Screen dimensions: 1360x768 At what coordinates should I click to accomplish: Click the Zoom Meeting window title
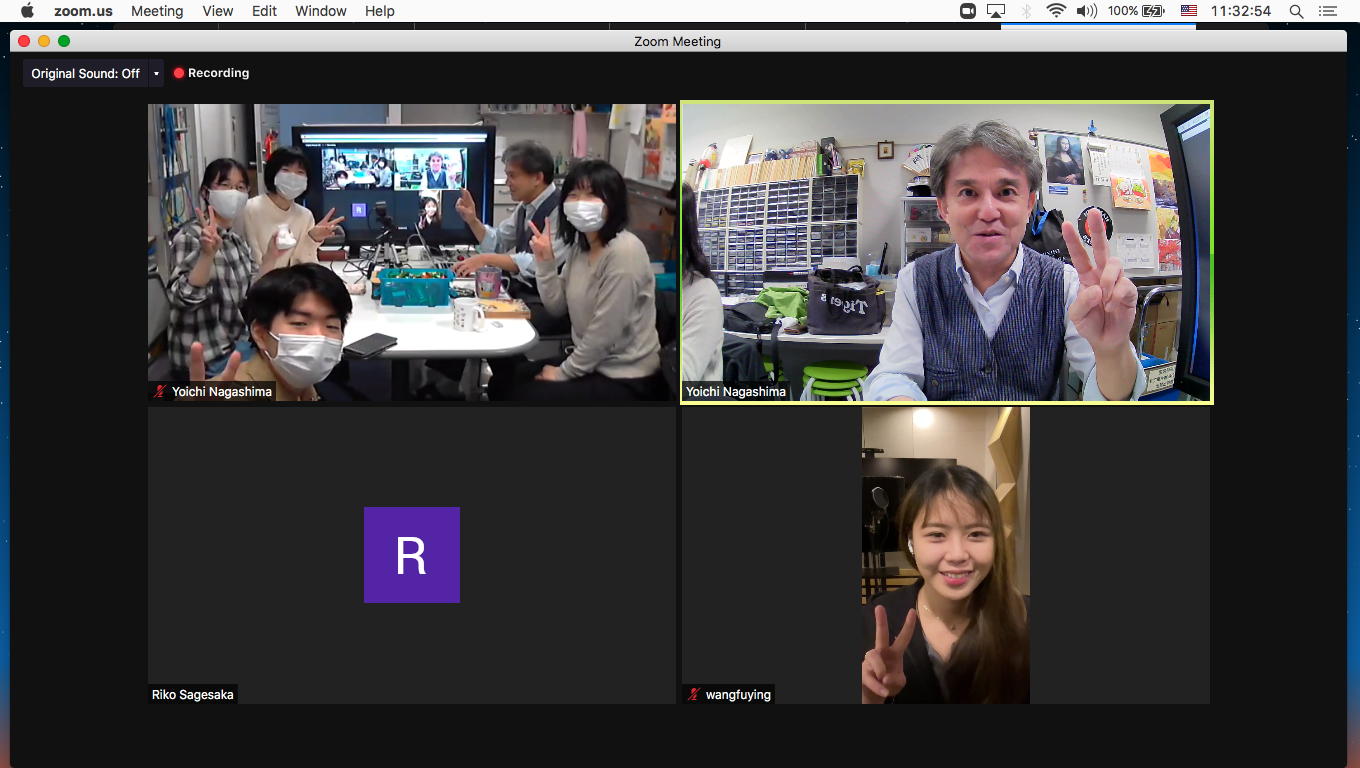point(677,41)
